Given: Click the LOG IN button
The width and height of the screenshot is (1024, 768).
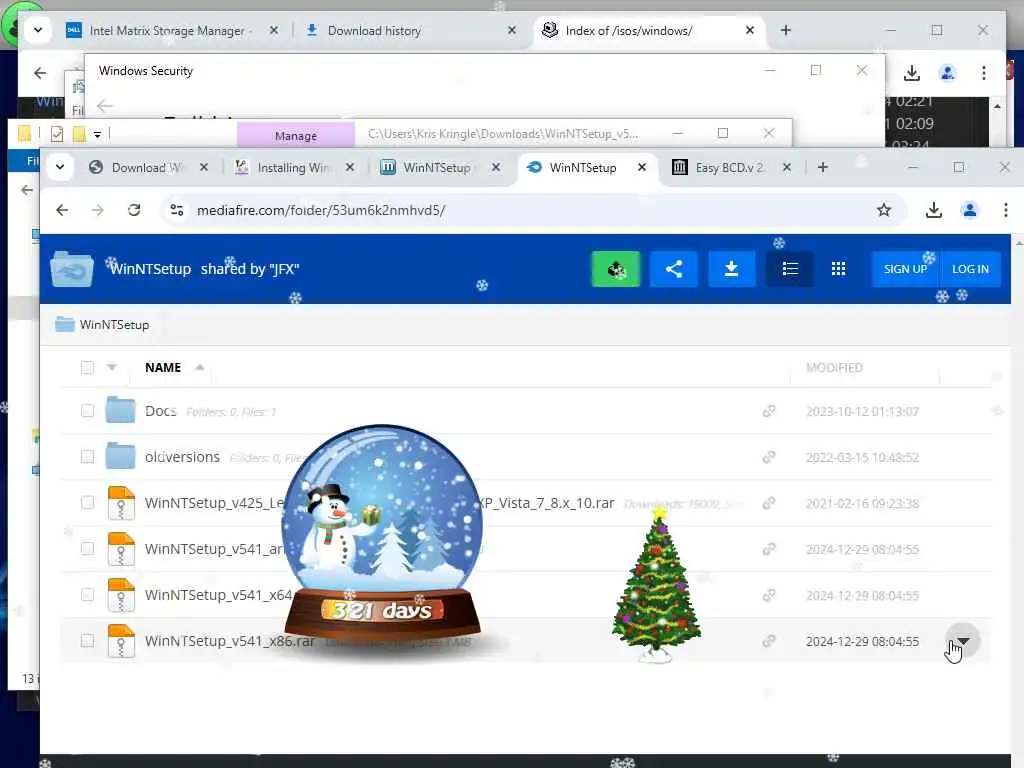Looking at the screenshot, I should click(x=970, y=269).
